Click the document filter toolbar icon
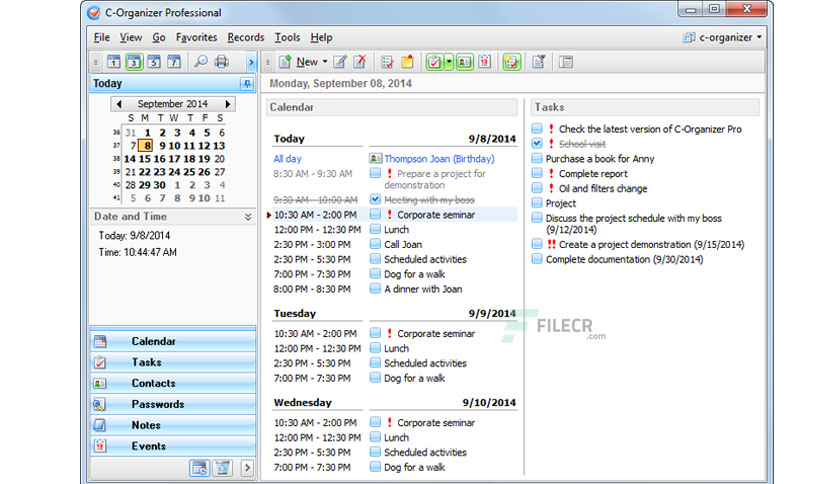 pyautogui.click(x=538, y=62)
